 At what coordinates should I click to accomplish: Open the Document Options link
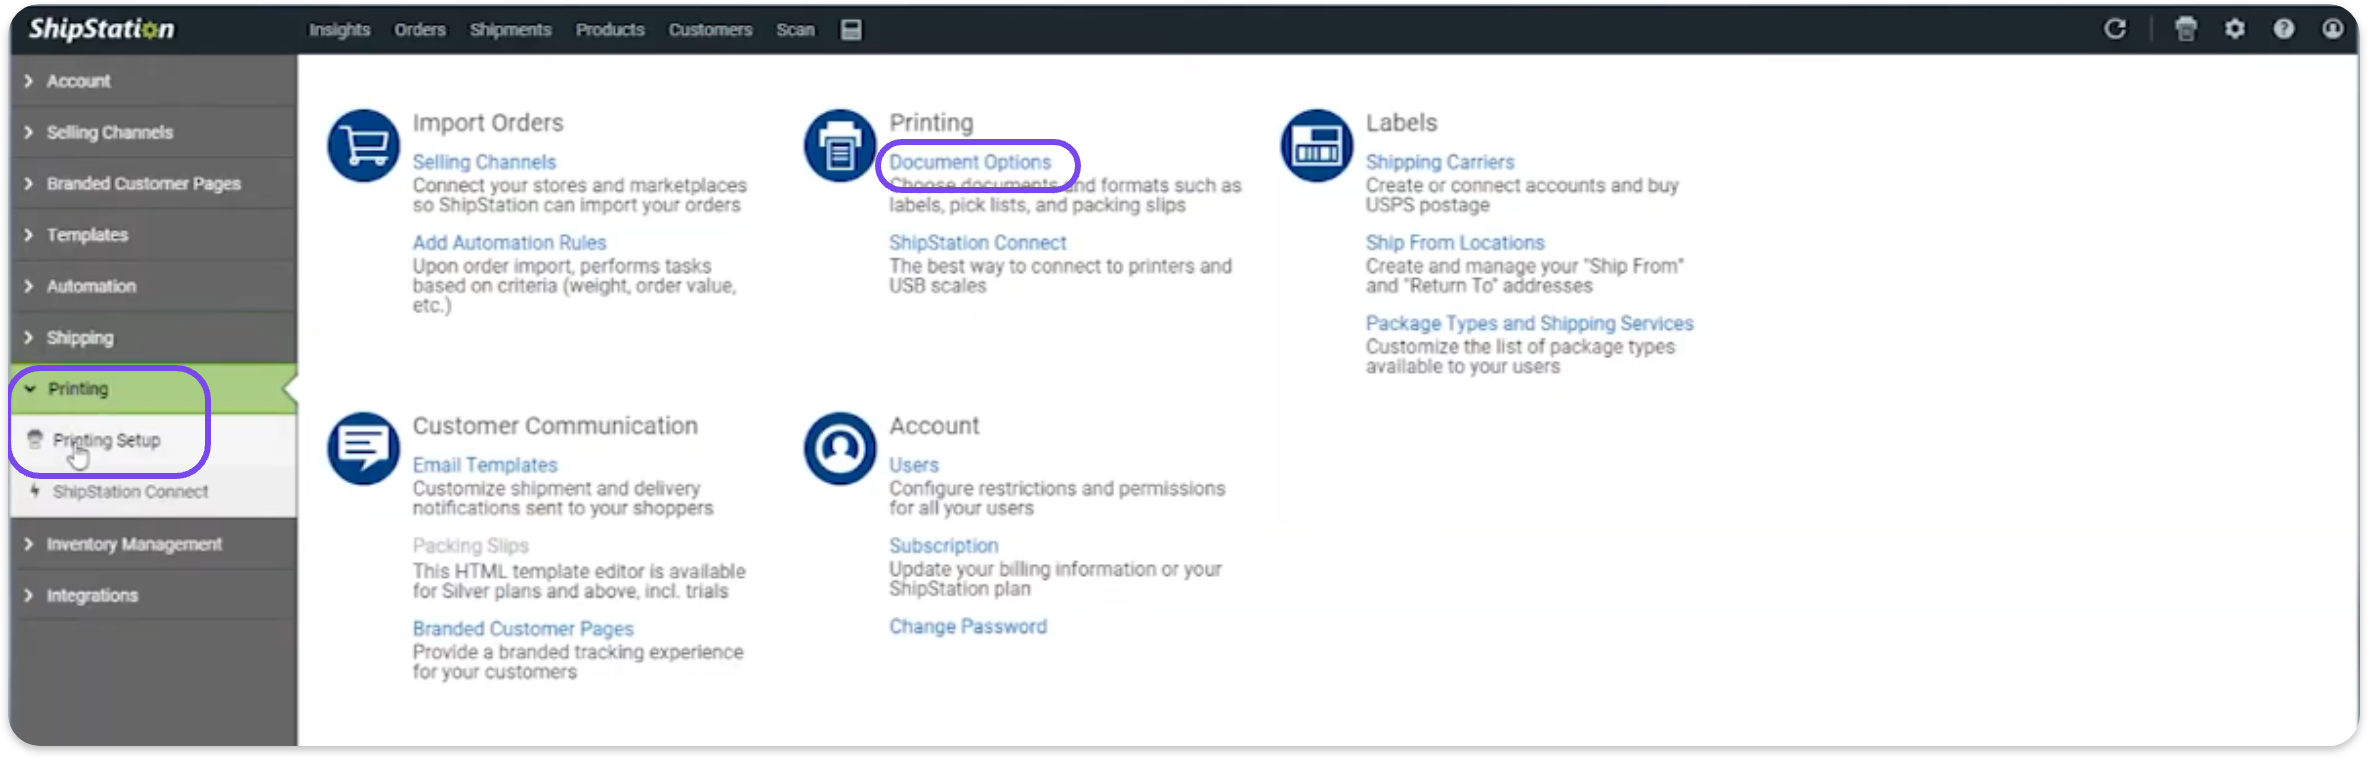tap(970, 162)
